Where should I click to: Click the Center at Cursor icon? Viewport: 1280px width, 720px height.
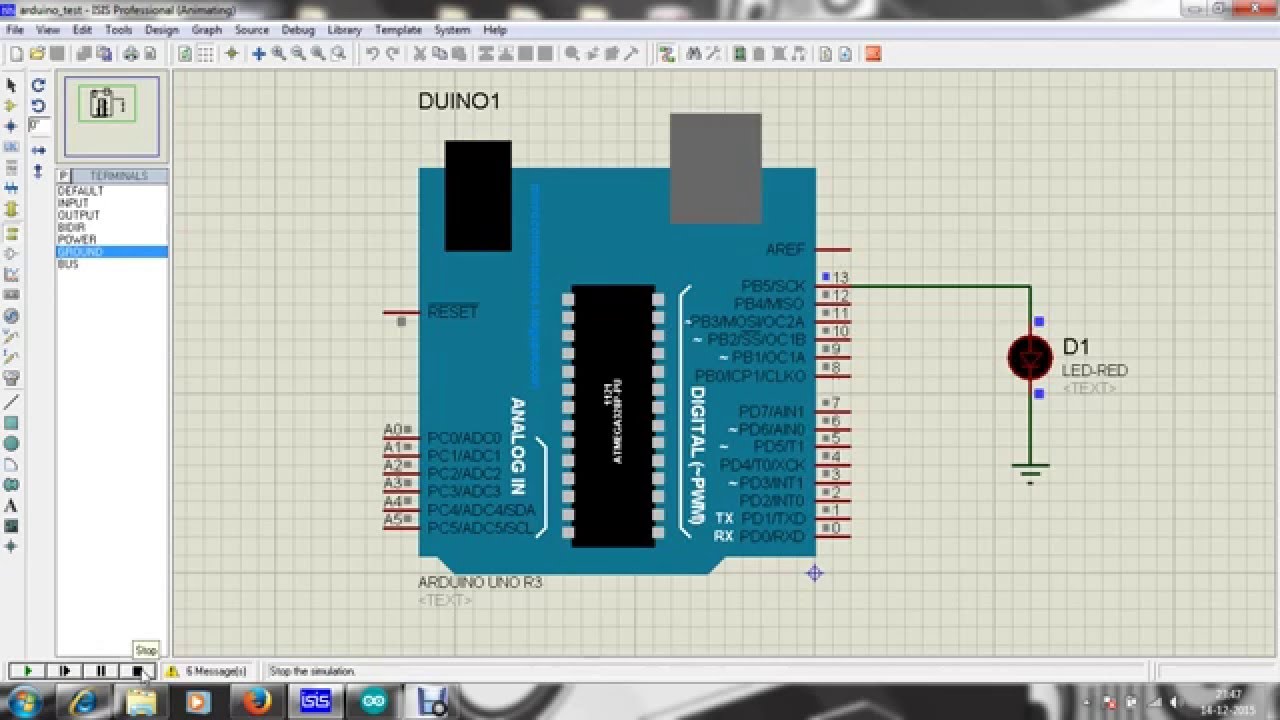[258, 54]
